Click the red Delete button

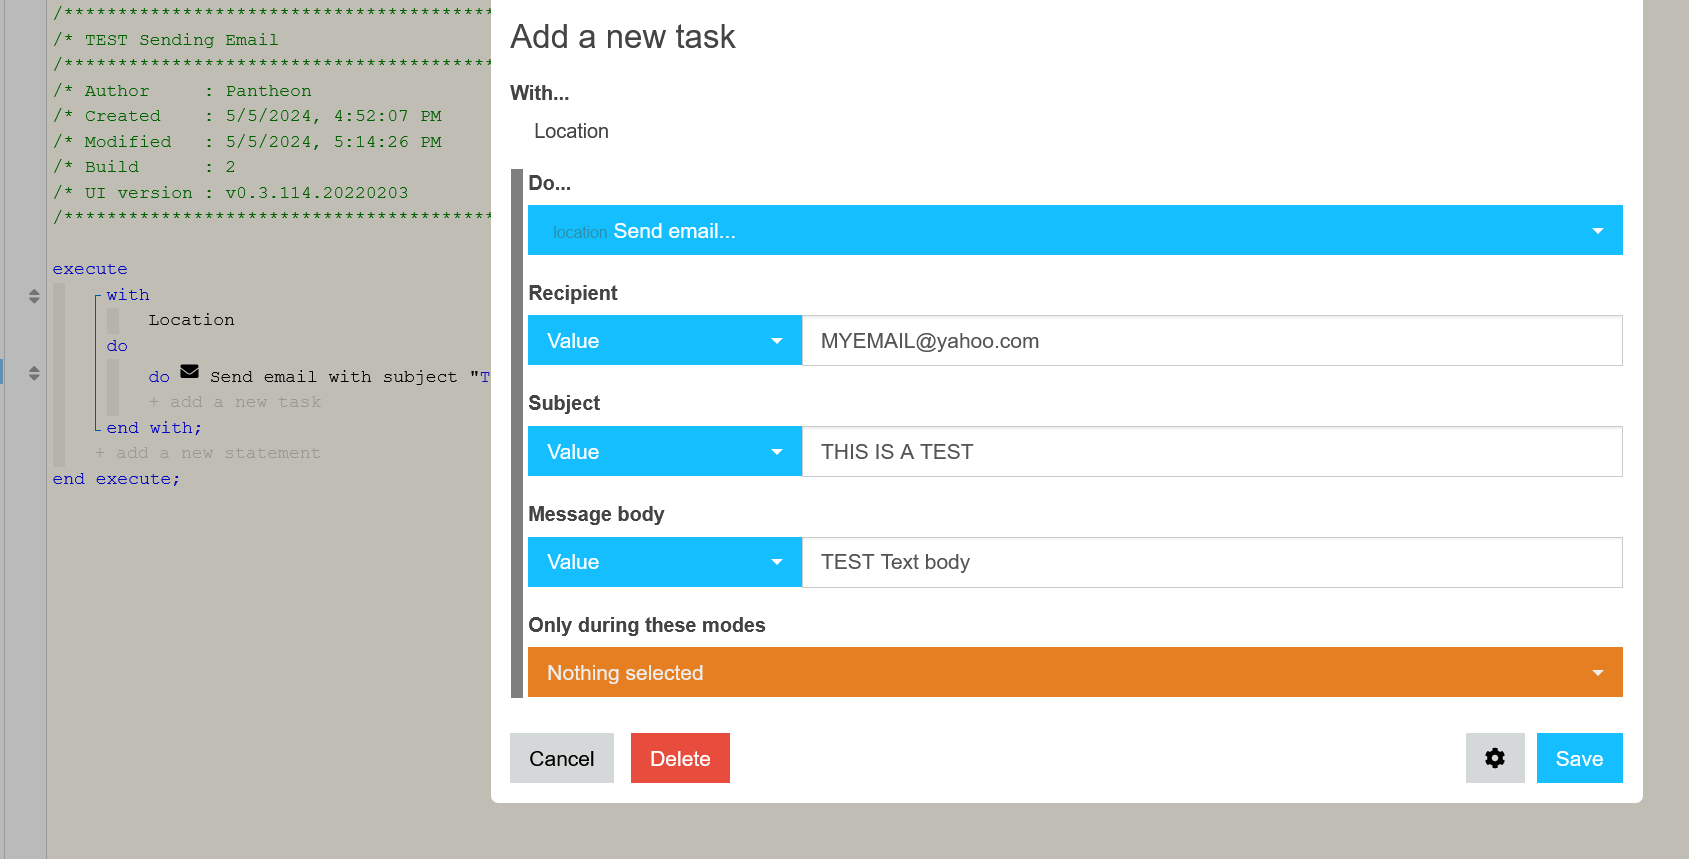click(x=680, y=758)
